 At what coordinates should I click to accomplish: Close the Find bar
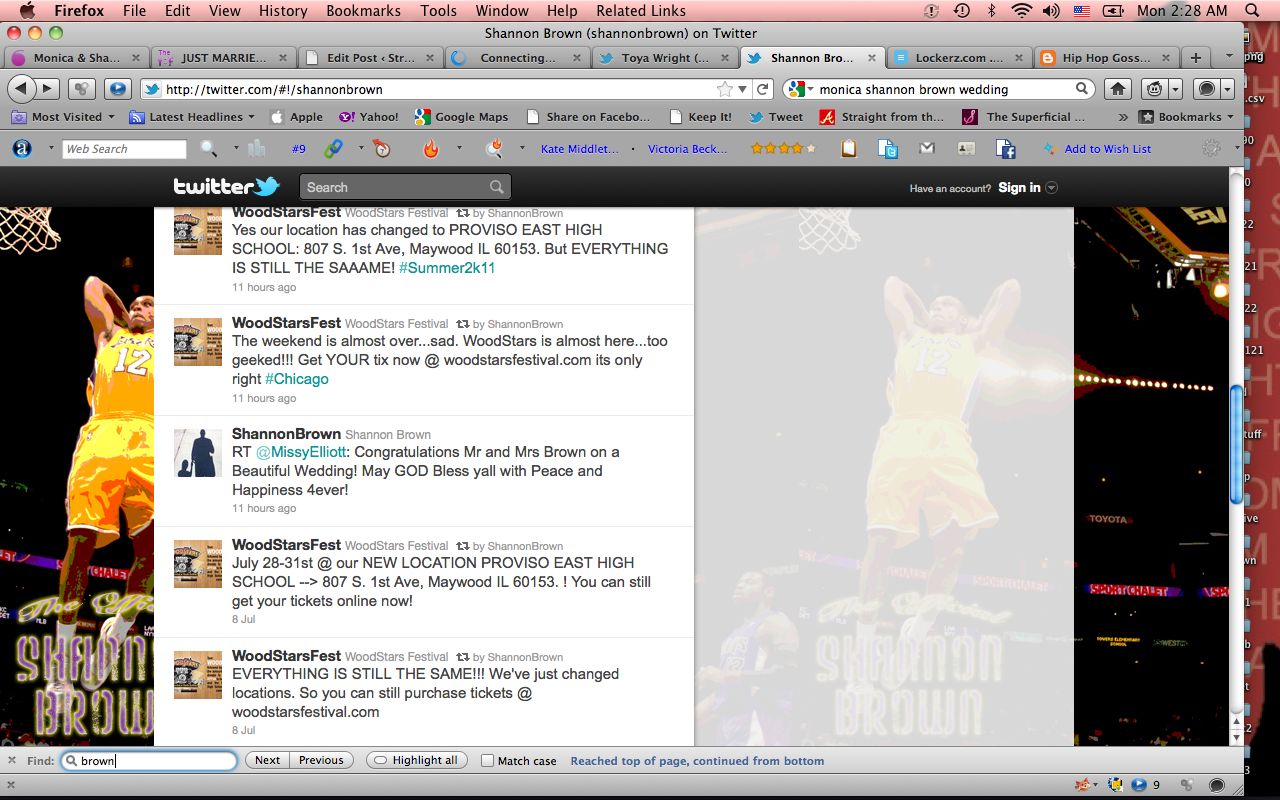(12, 760)
